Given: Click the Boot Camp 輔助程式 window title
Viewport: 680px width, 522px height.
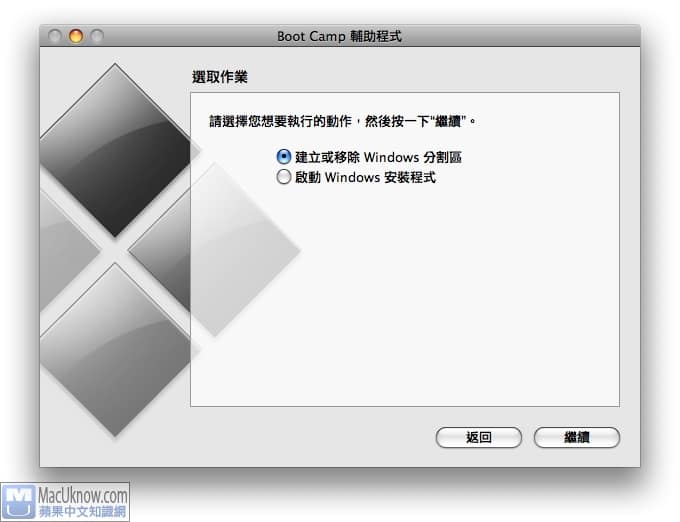Looking at the screenshot, I should 339,36.
